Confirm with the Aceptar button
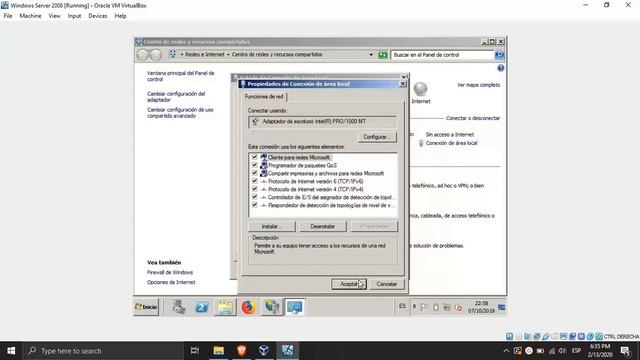Viewport: 640px width, 360px height. (349, 284)
